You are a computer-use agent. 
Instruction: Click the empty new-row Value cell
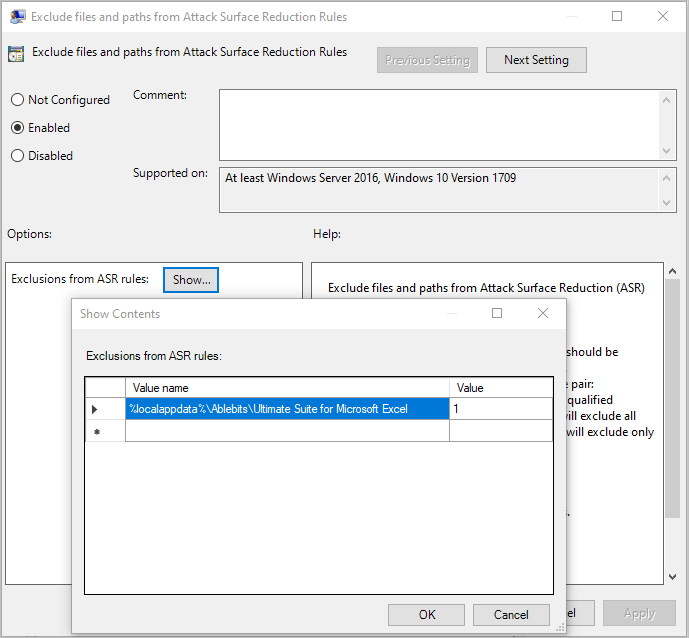[x=501, y=431]
